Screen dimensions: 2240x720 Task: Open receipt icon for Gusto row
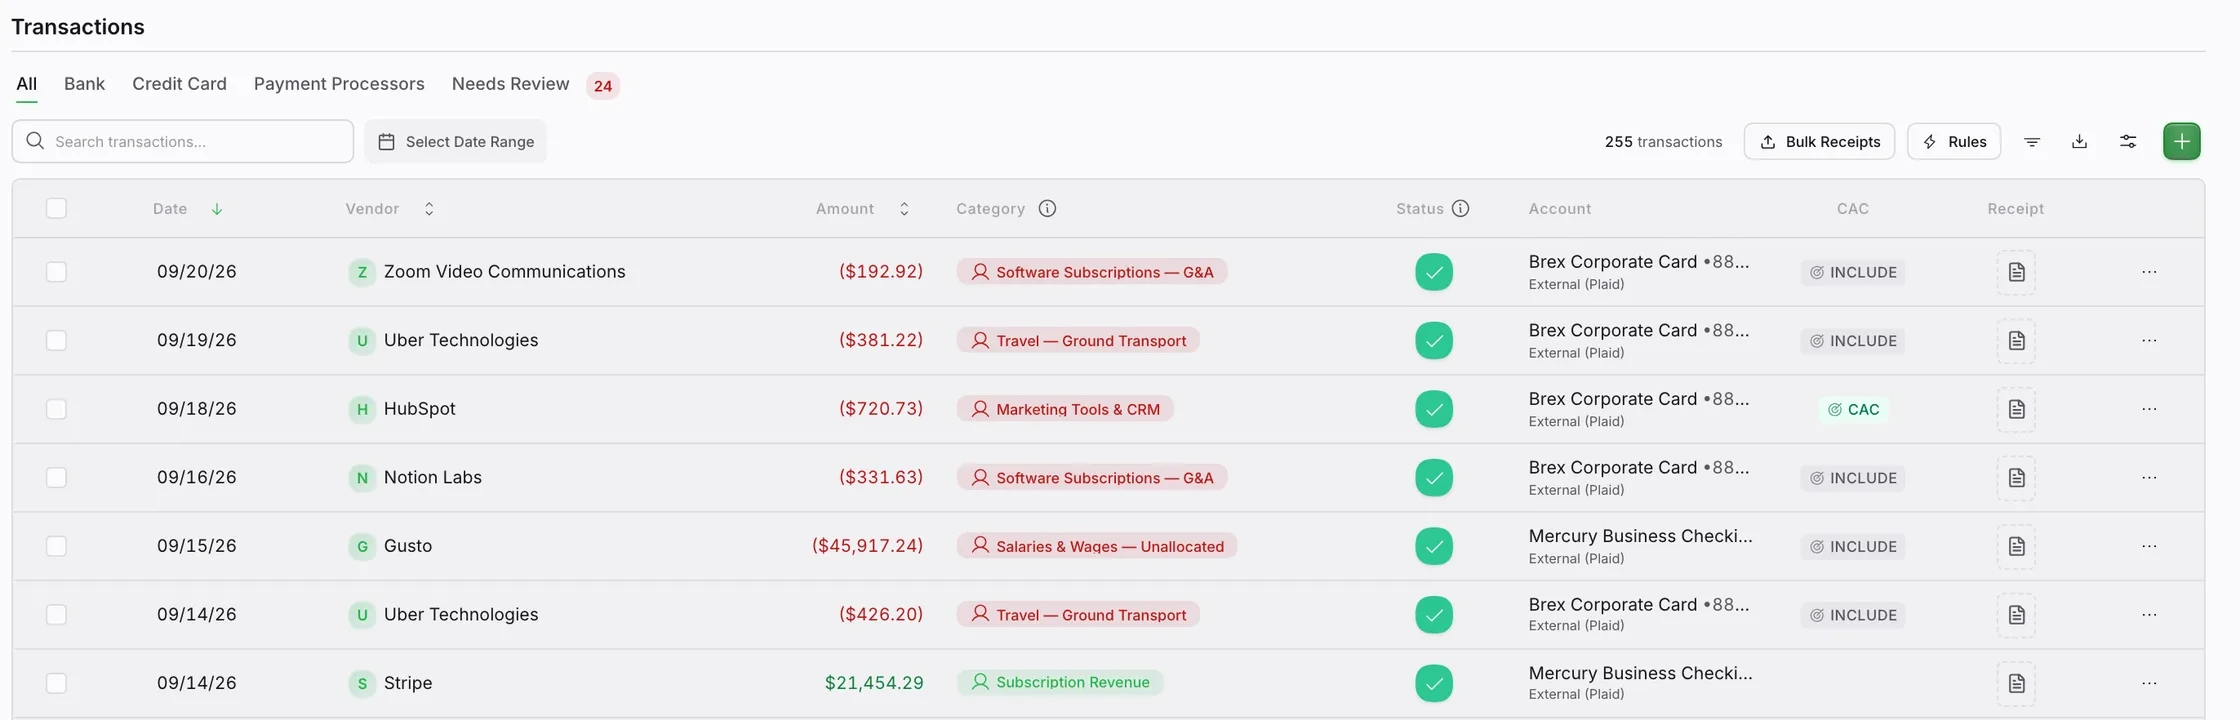point(2016,546)
